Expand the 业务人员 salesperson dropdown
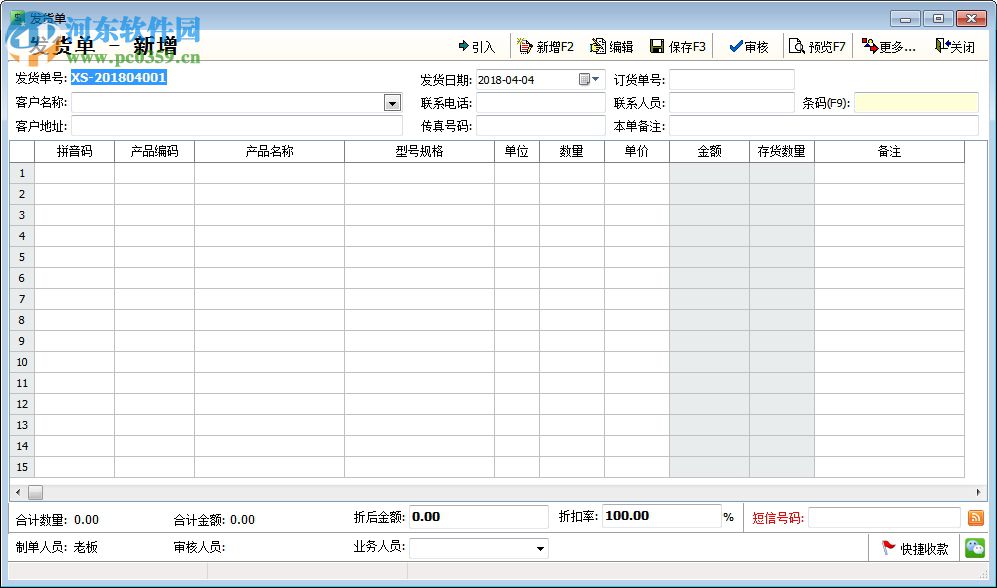Screen dimensions: 997x588 (x=540, y=549)
